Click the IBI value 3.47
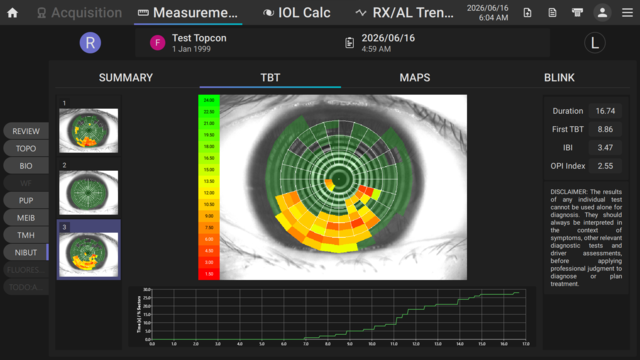Screen dimensions: 640x360 (605, 148)
